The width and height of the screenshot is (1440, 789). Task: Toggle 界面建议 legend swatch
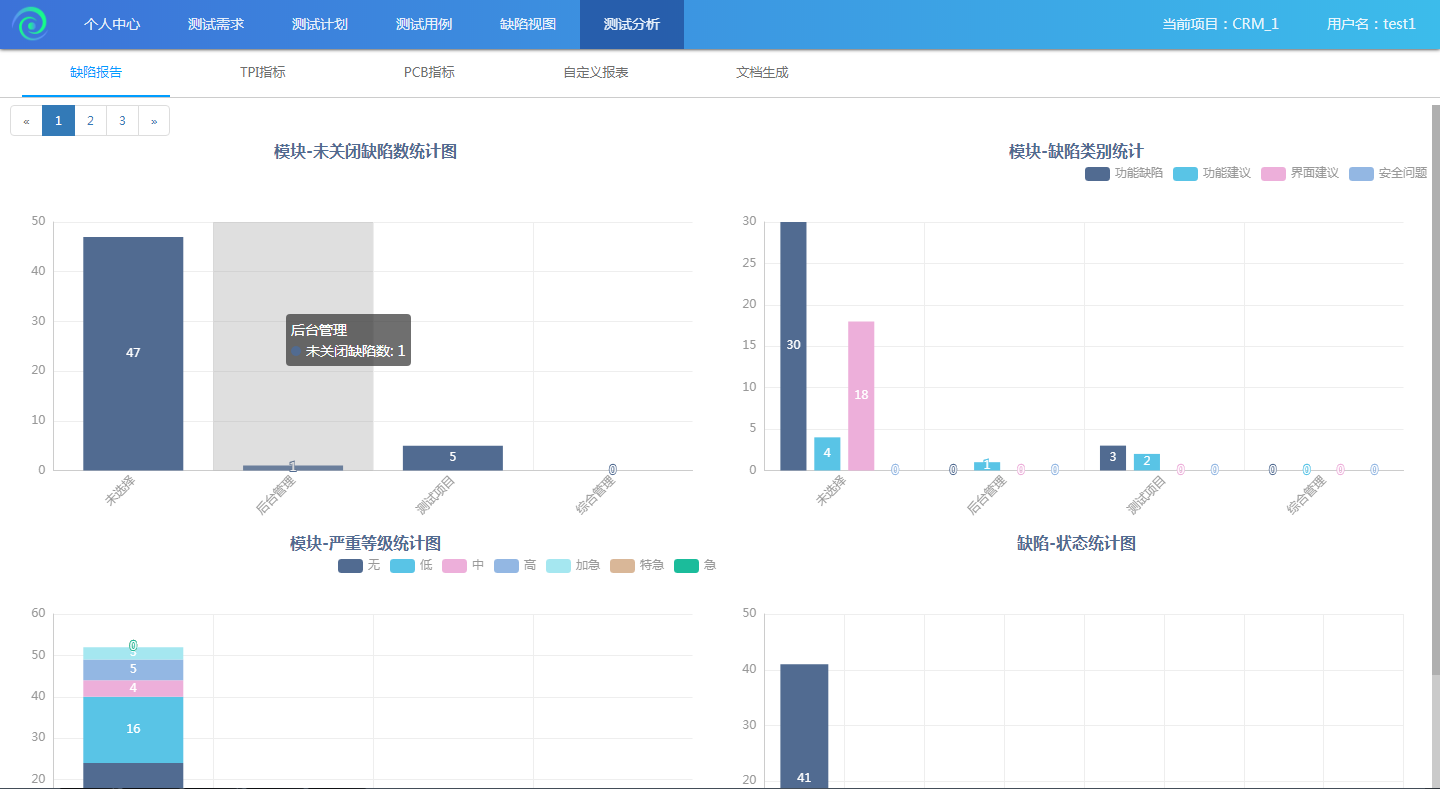(x=1273, y=173)
